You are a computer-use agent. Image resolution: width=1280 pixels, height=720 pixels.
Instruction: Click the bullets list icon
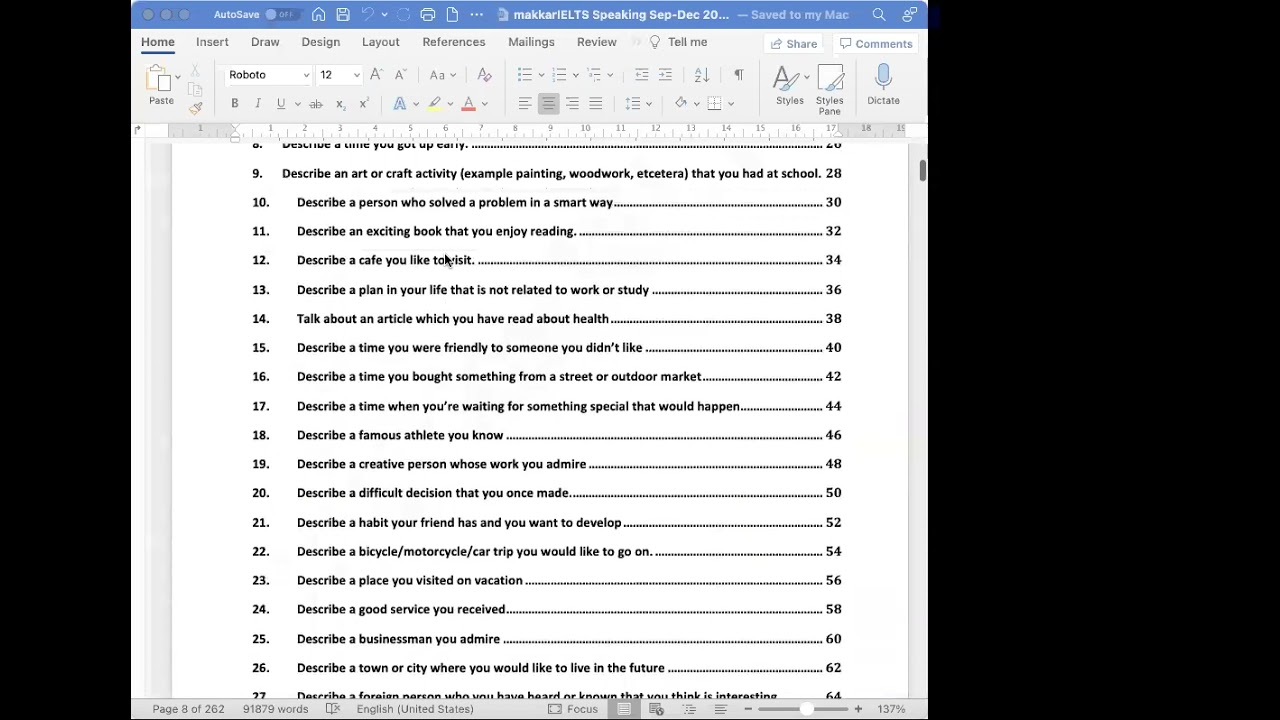tap(525, 75)
